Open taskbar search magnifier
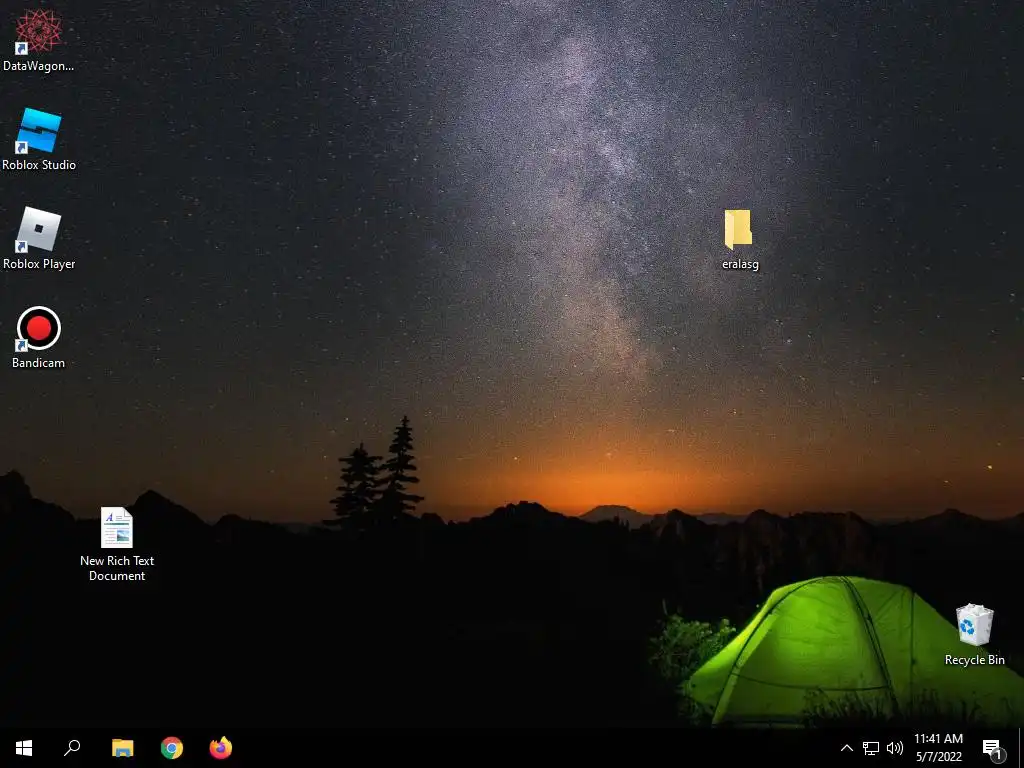Screen dimensions: 1024x768 pyautogui.click(x=72, y=748)
